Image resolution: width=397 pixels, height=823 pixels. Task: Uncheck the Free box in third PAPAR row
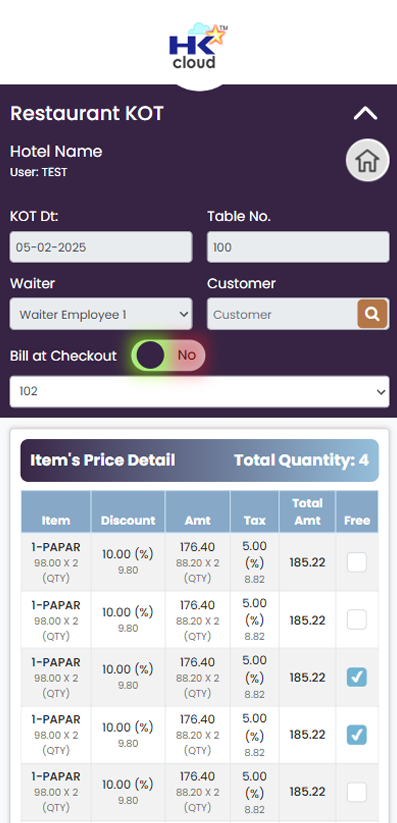[357, 677]
